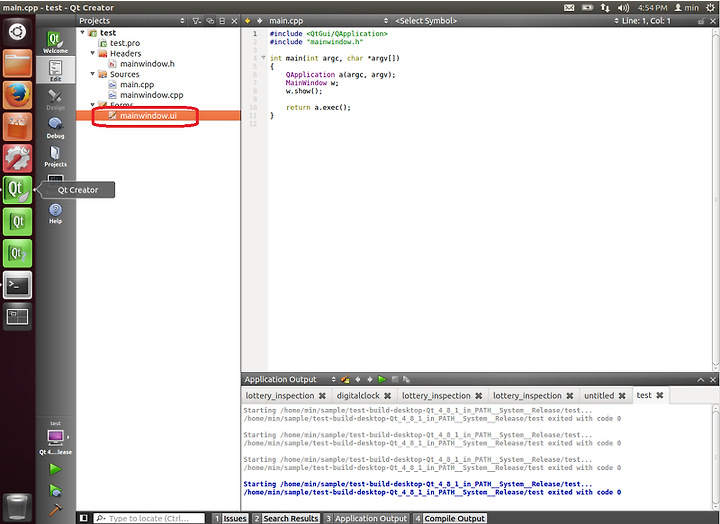720x524 pixels.
Task: Collapse the Forms folder
Action: 92,105
